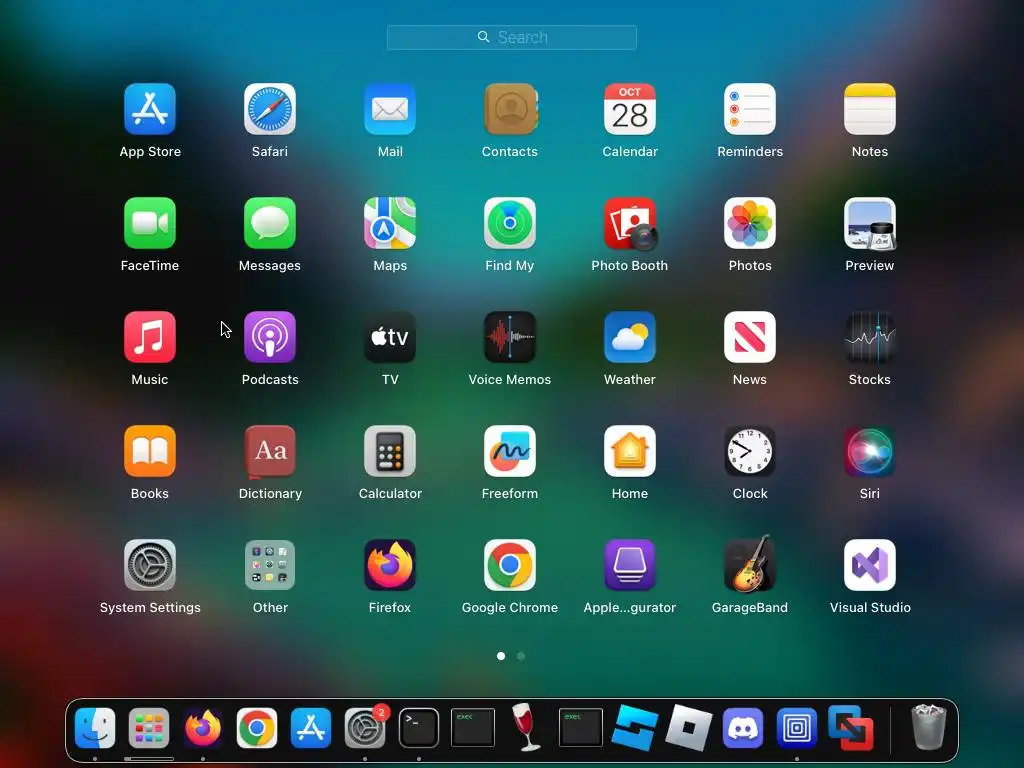Launch the Calculator app

tap(390, 451)
